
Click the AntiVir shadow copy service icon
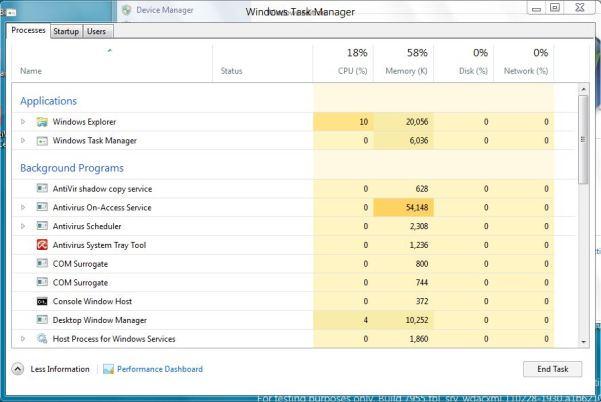tap(42, 188)
